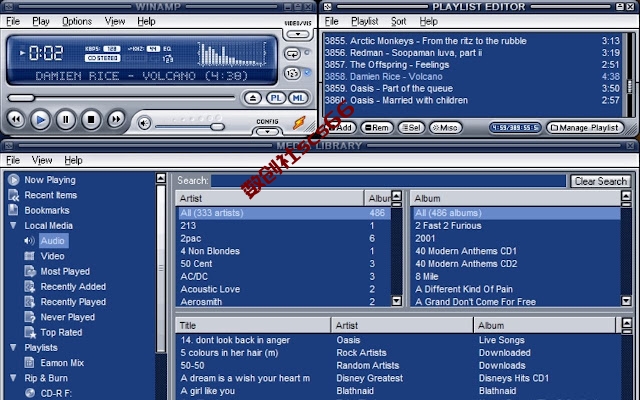Pause the current song
The height and width of the screenshot is (400, 640).
point(66,119)
